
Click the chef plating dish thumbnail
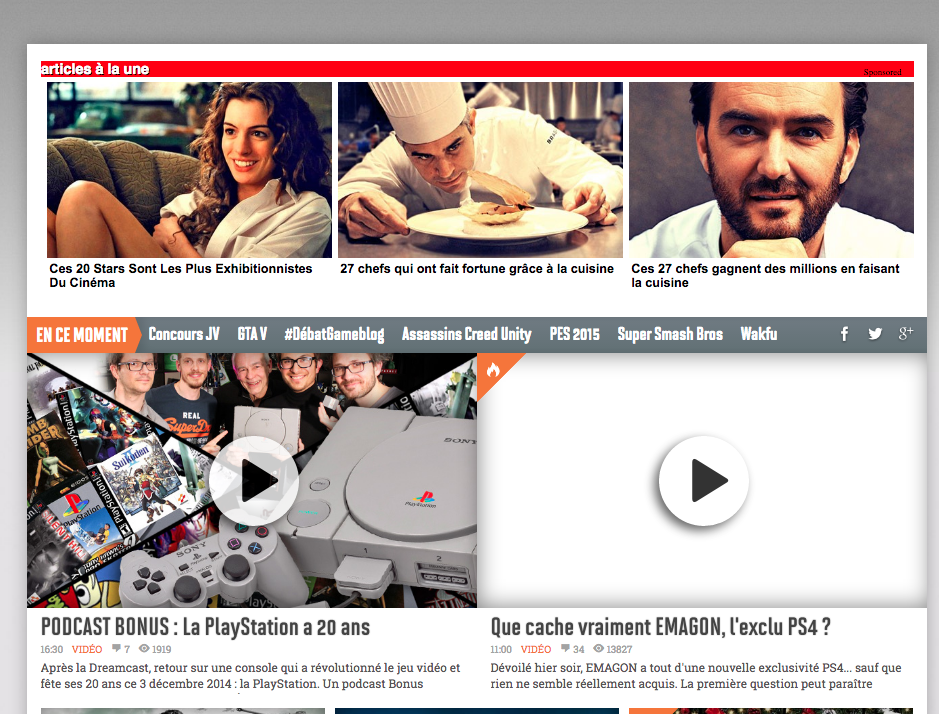pos(480,170)
